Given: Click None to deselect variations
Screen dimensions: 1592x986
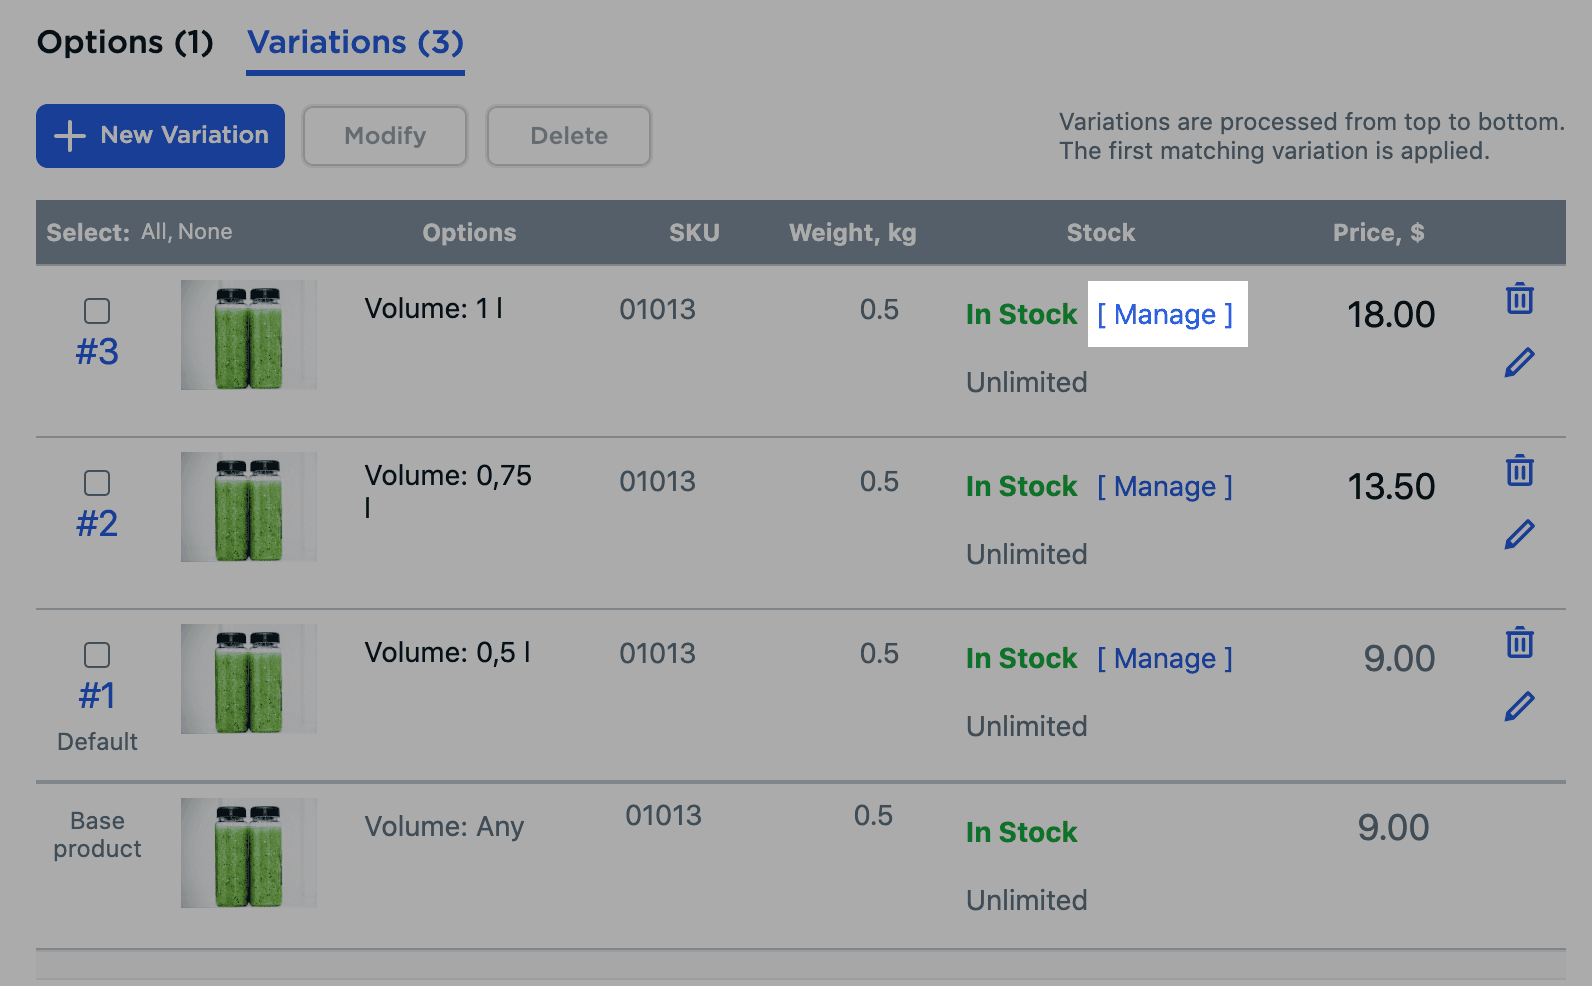Looking at the screenshot, I should 206,232.
